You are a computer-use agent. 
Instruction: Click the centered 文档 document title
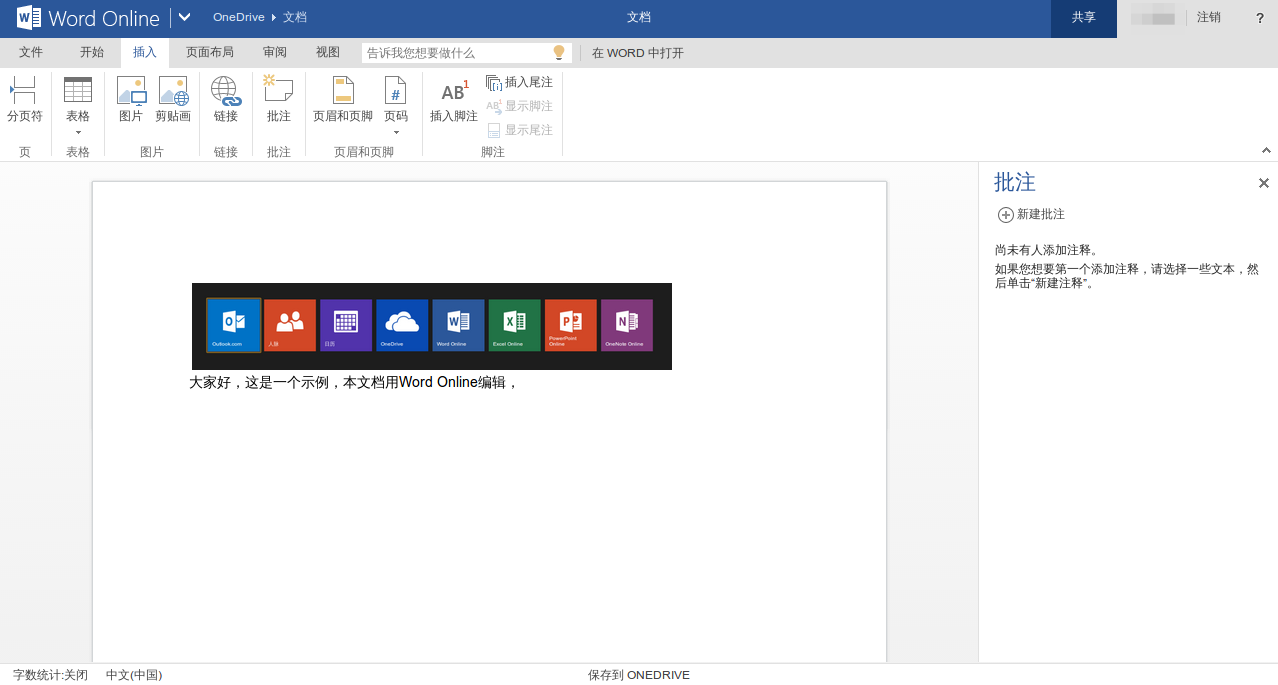639,17
